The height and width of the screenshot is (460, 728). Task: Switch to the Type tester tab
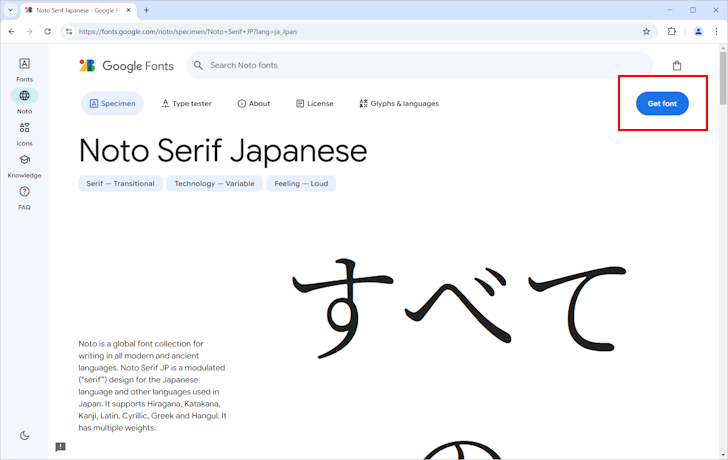187,104
